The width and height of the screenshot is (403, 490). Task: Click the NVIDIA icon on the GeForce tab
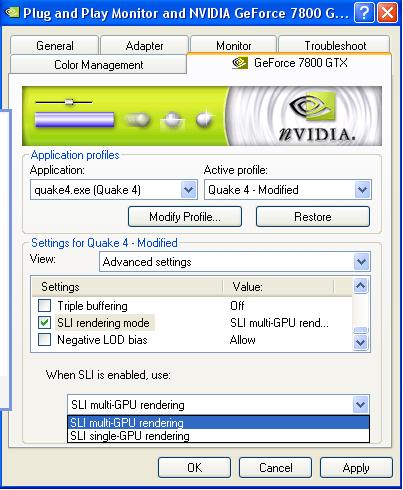240,63
